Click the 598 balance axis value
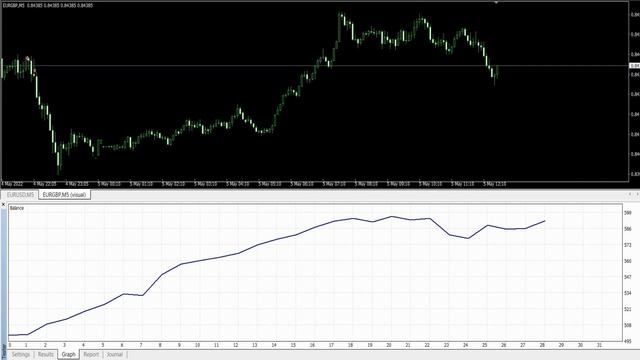This screenshot has height=360, width=640. coord(627,213)
